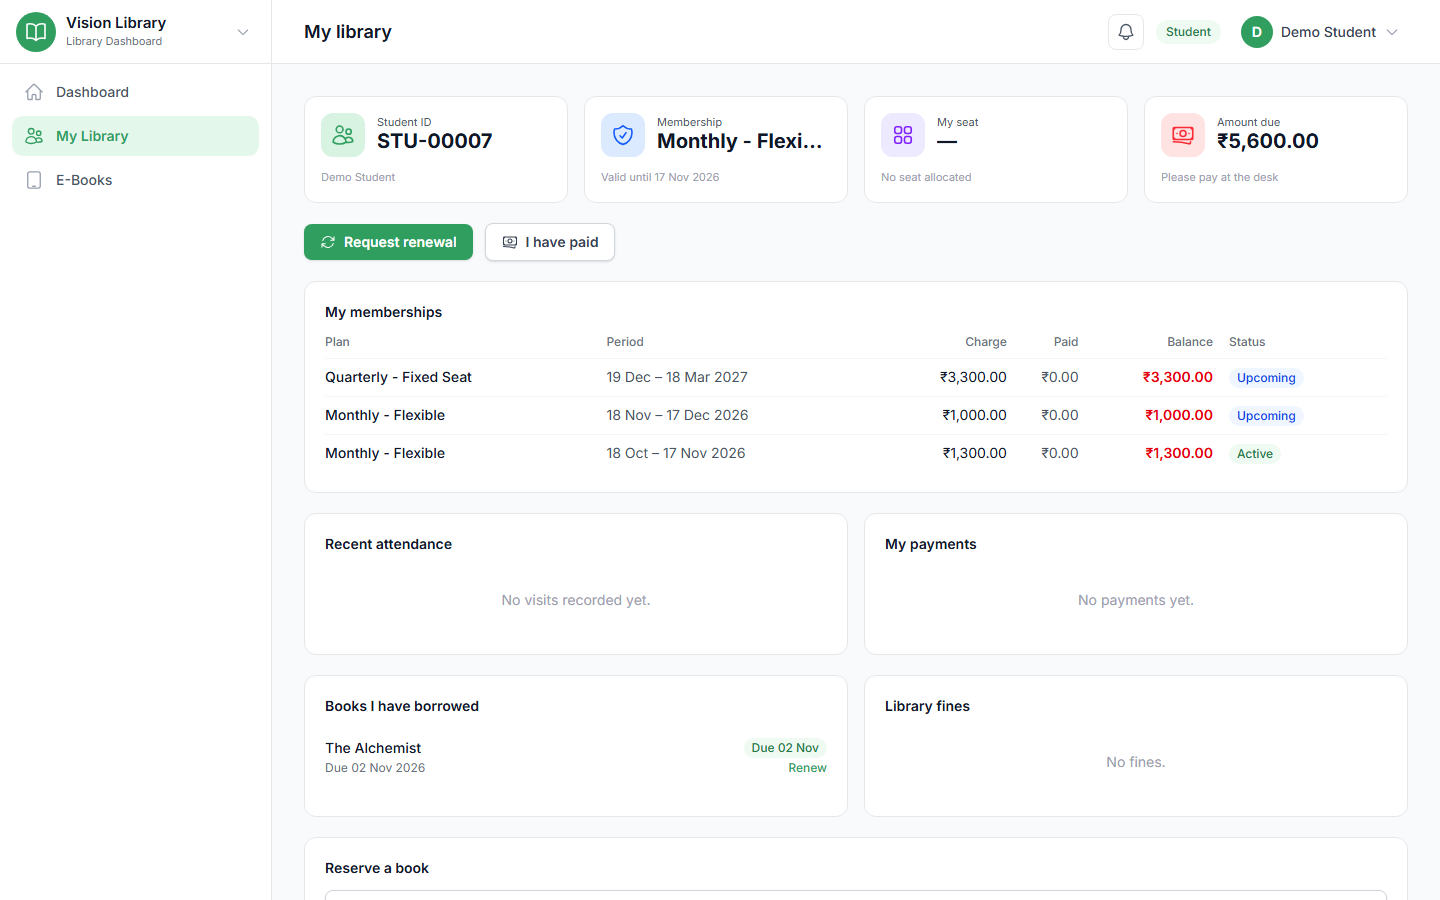Click the green D user avatar
Viewport: 1440px width, 900px height.
click(1257, 32)
